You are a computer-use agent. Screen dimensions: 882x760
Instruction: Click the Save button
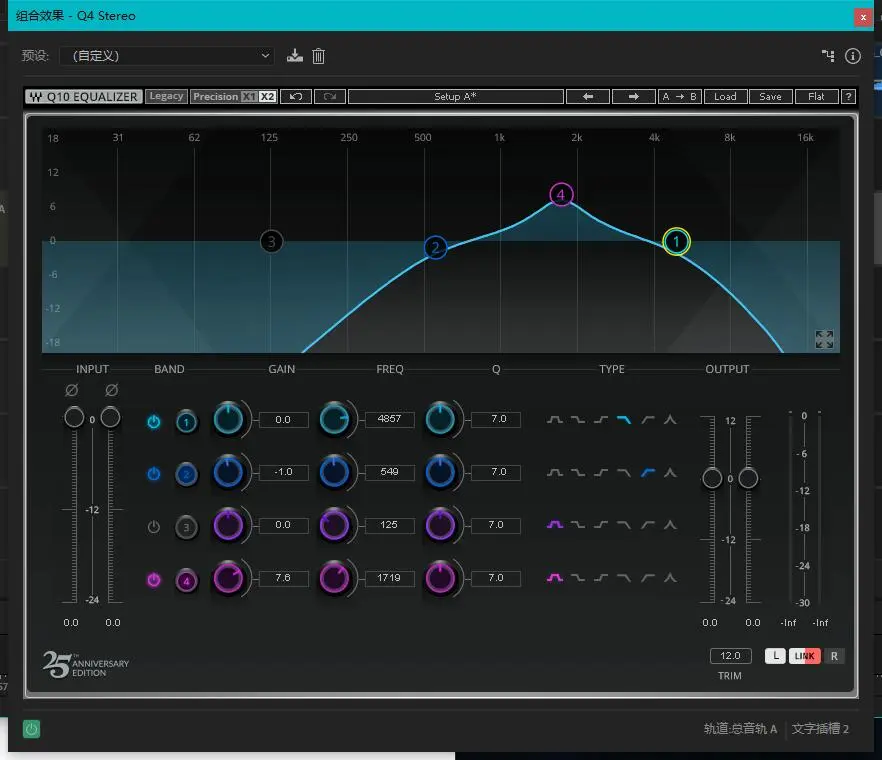coord(771,97)
